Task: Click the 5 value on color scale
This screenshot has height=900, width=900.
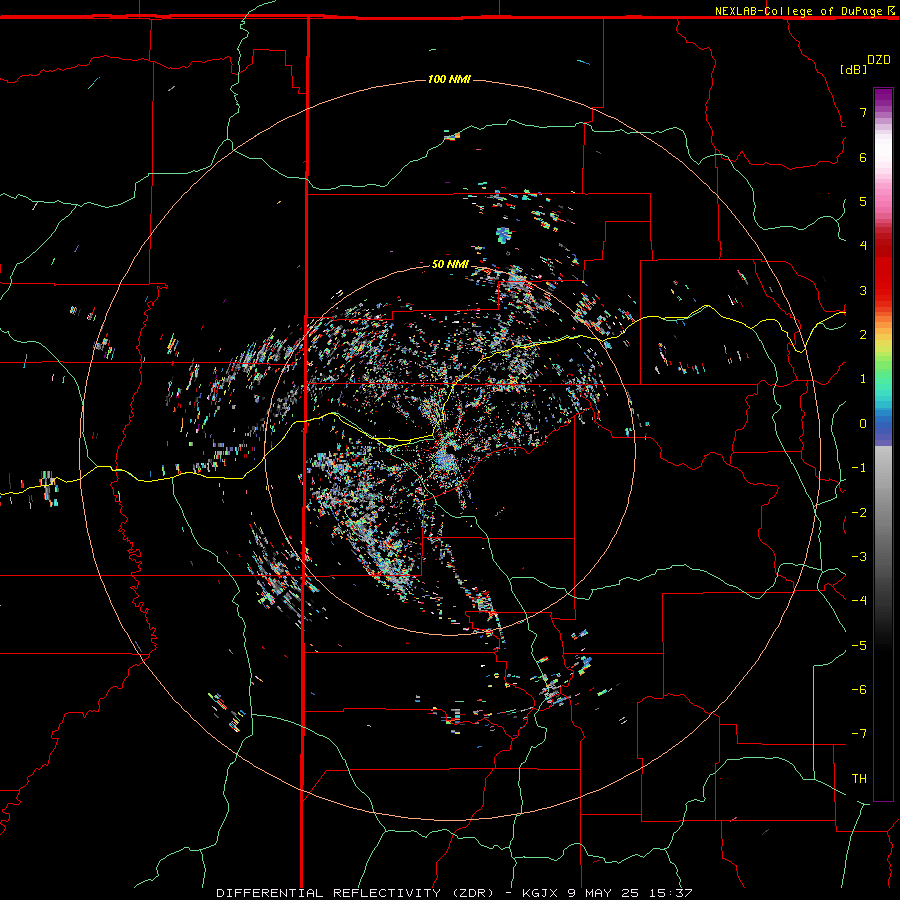Action: 863,201
